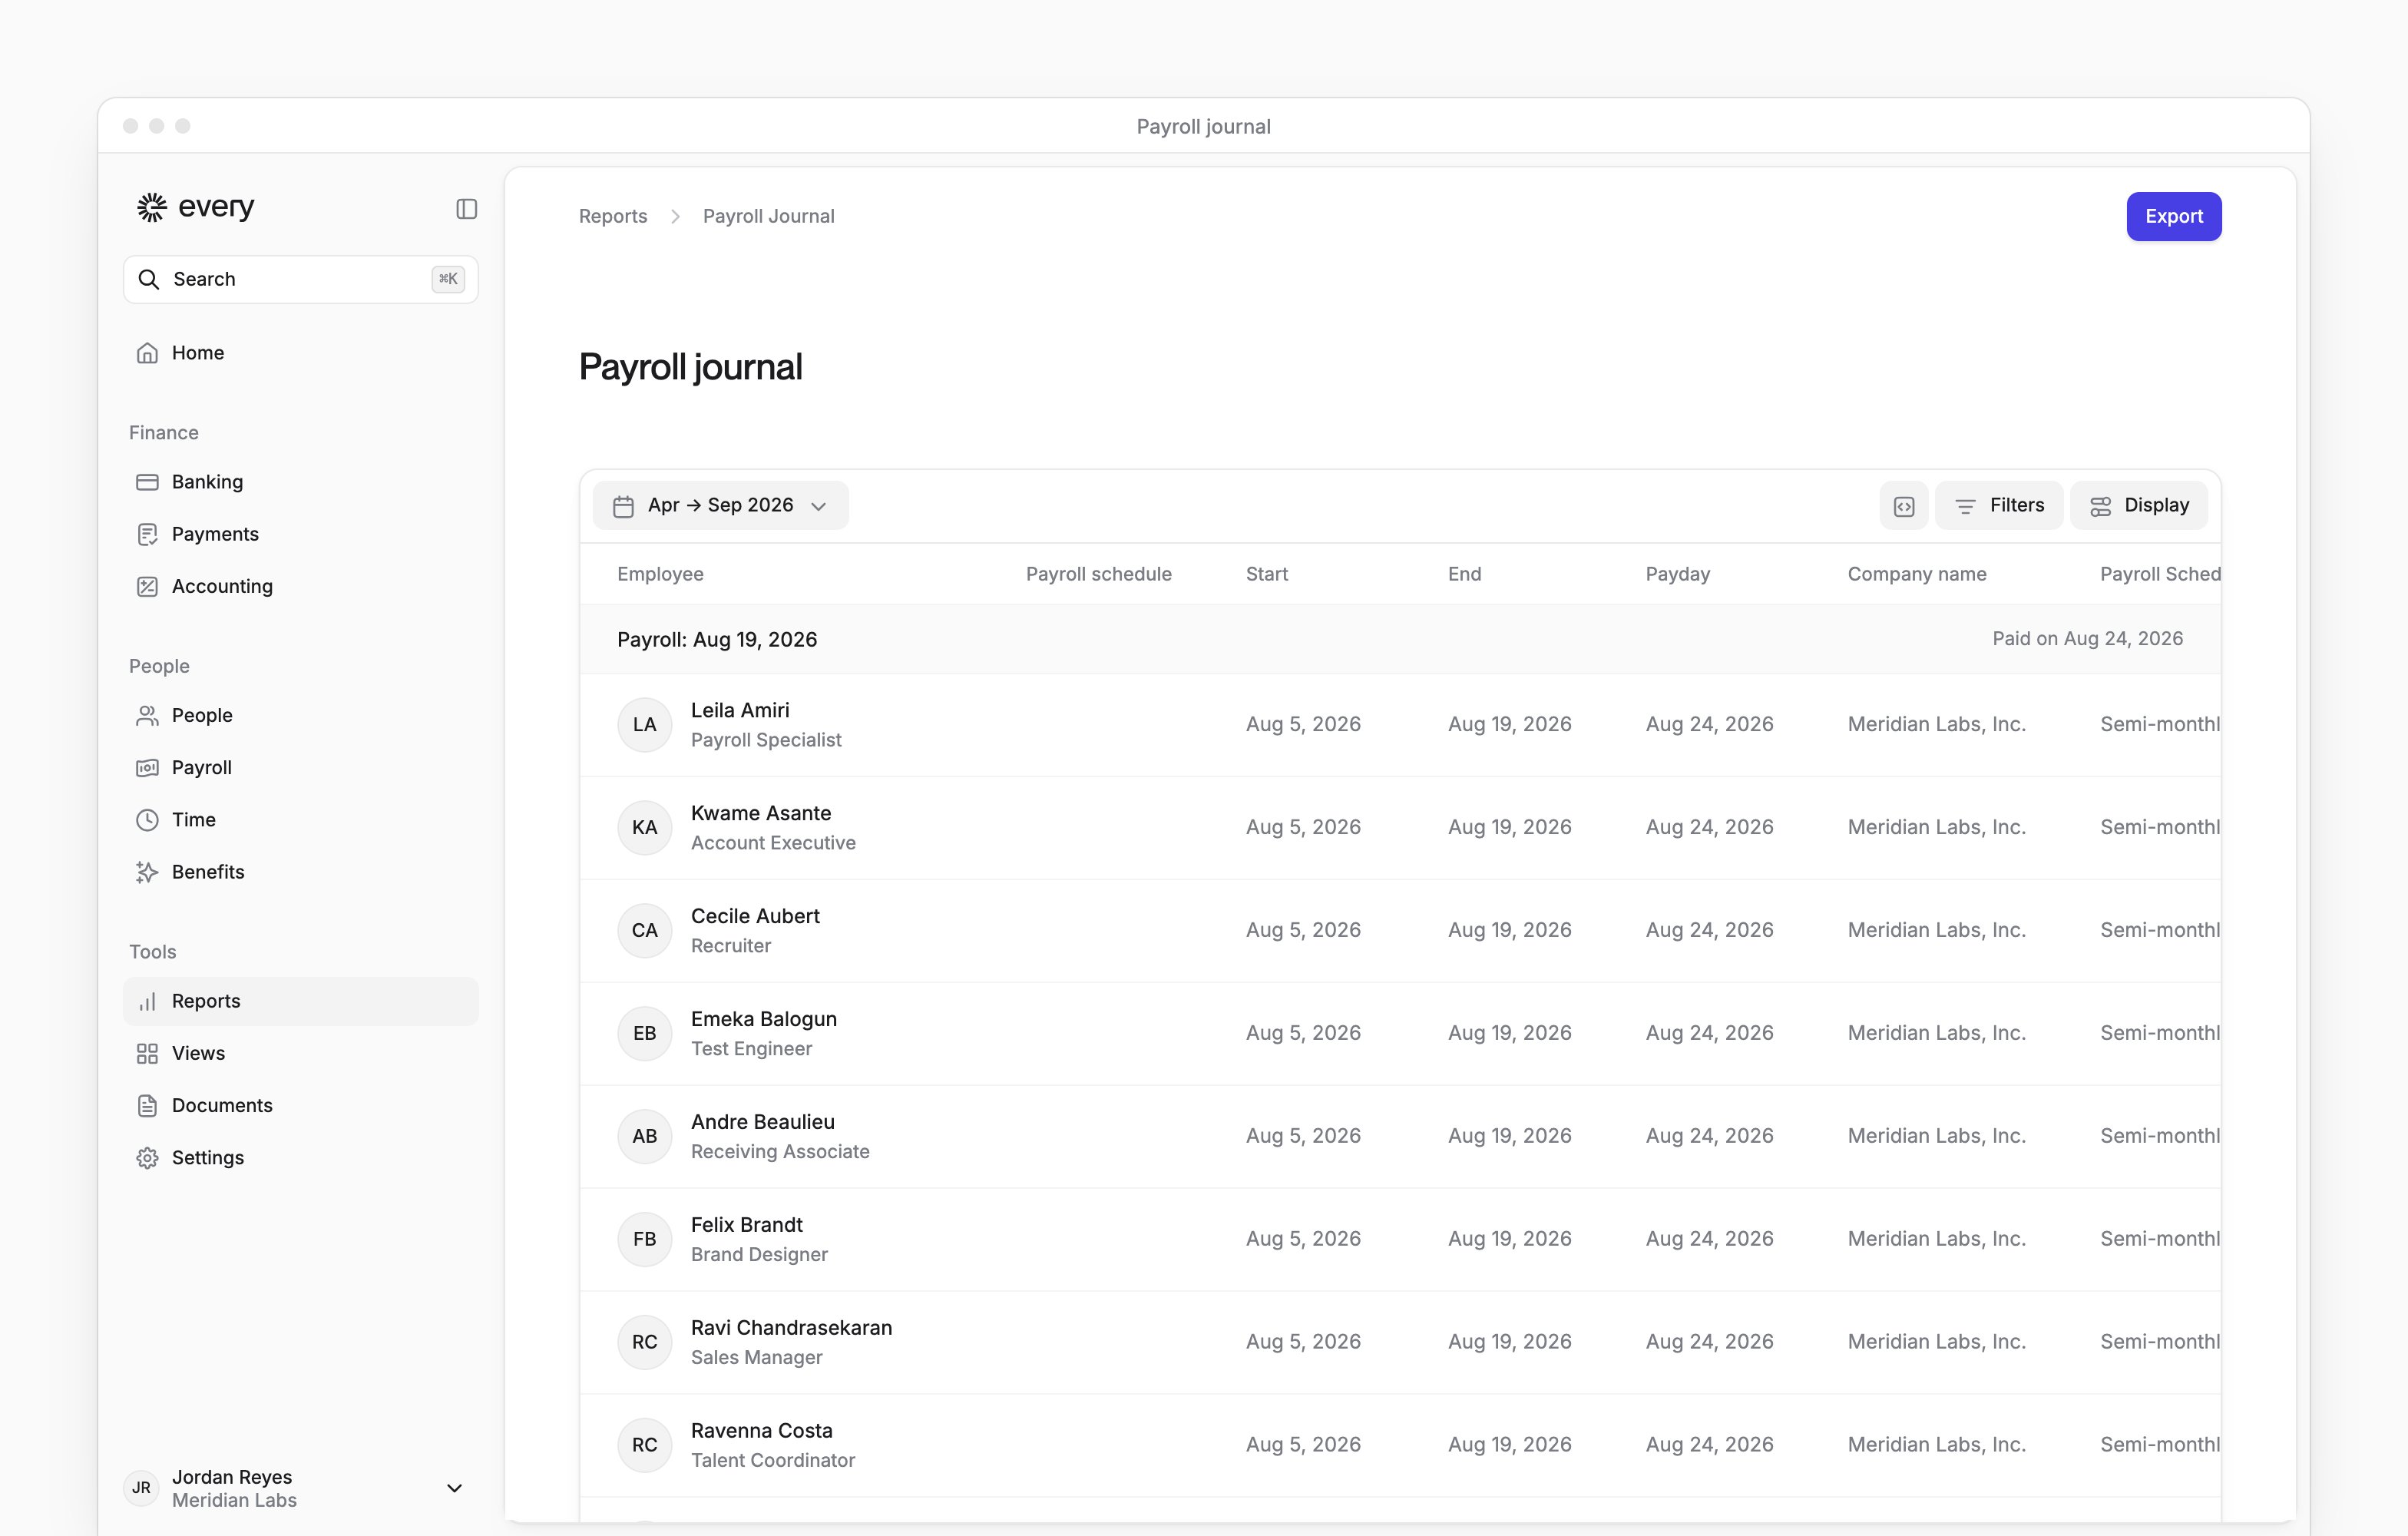Click the EB avatar circle
2408x1536 pixels.
click(x=645, y=1033)
